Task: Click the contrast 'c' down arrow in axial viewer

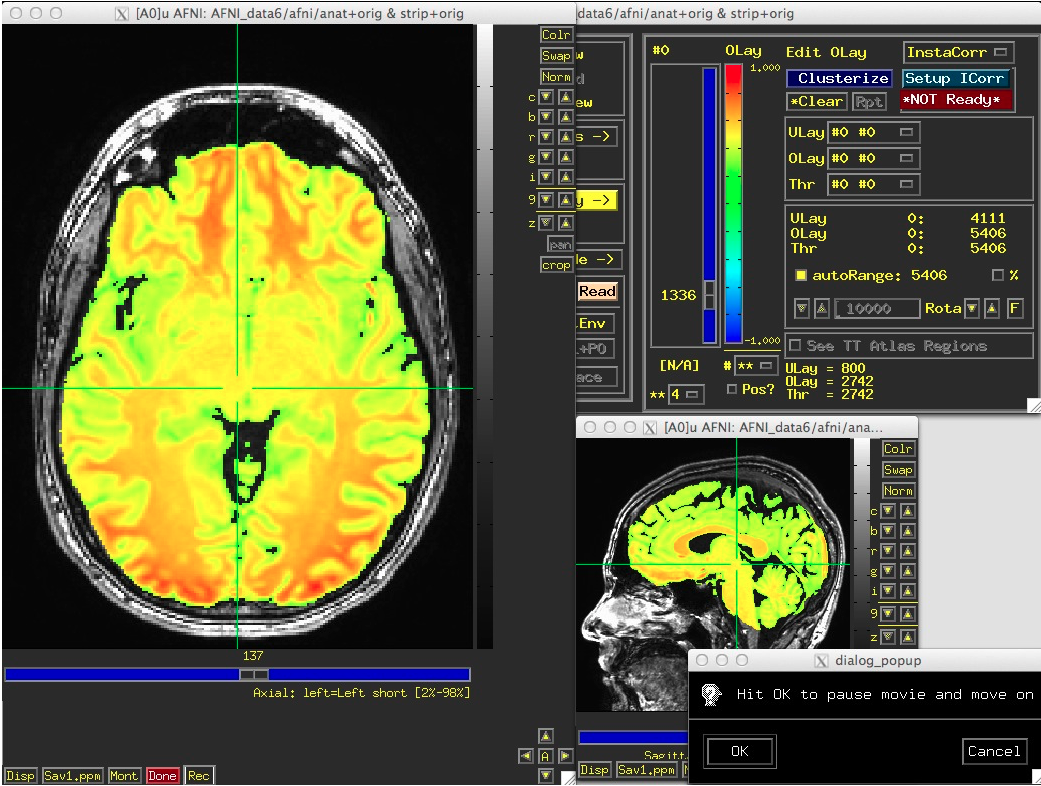Action: click(x=546, y=97)
